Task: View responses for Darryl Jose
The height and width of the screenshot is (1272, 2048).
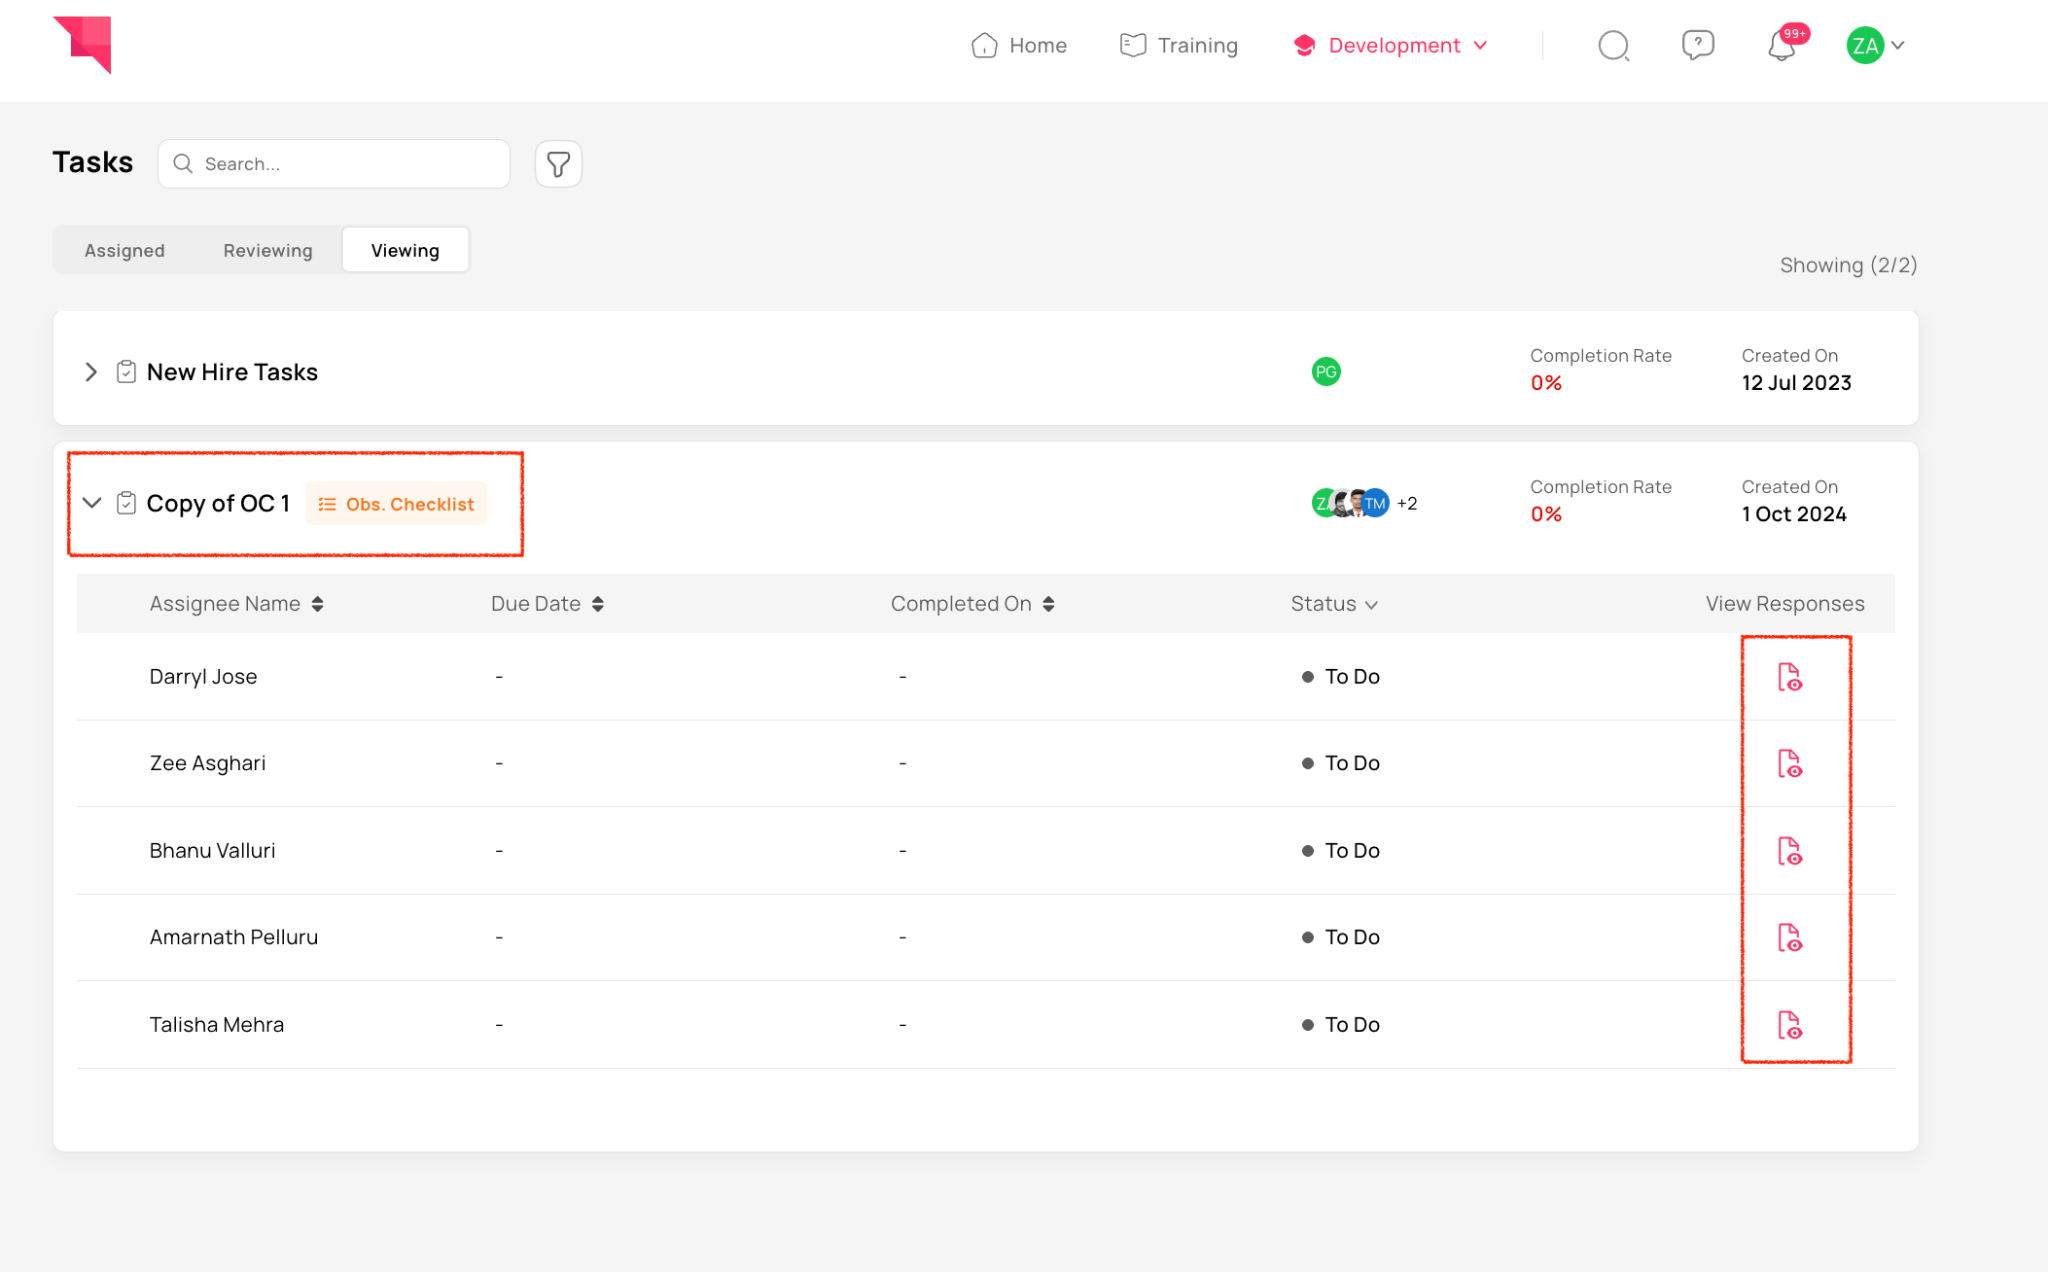Action: [x=1789, y=677]
